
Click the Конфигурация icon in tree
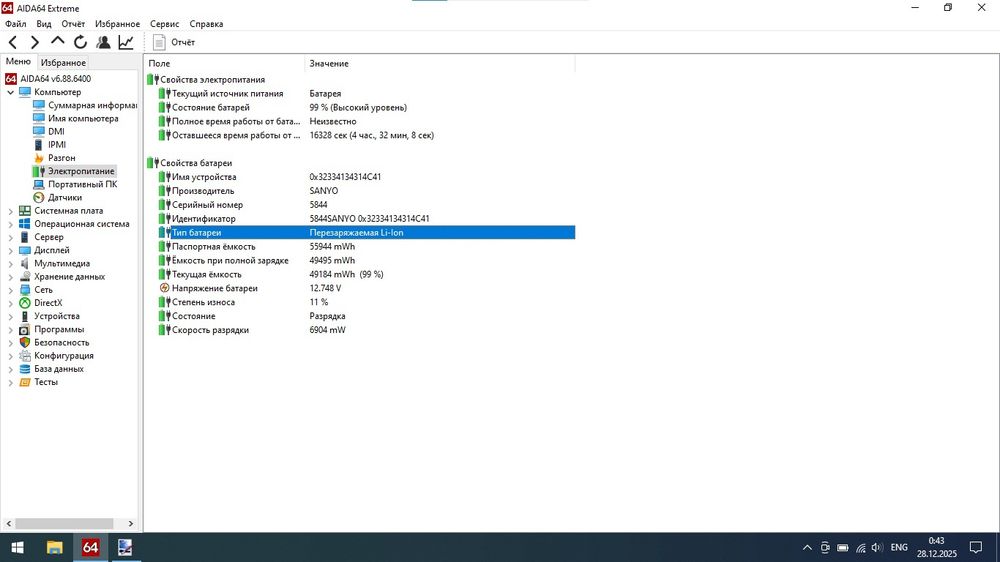[x=25, y=355]
